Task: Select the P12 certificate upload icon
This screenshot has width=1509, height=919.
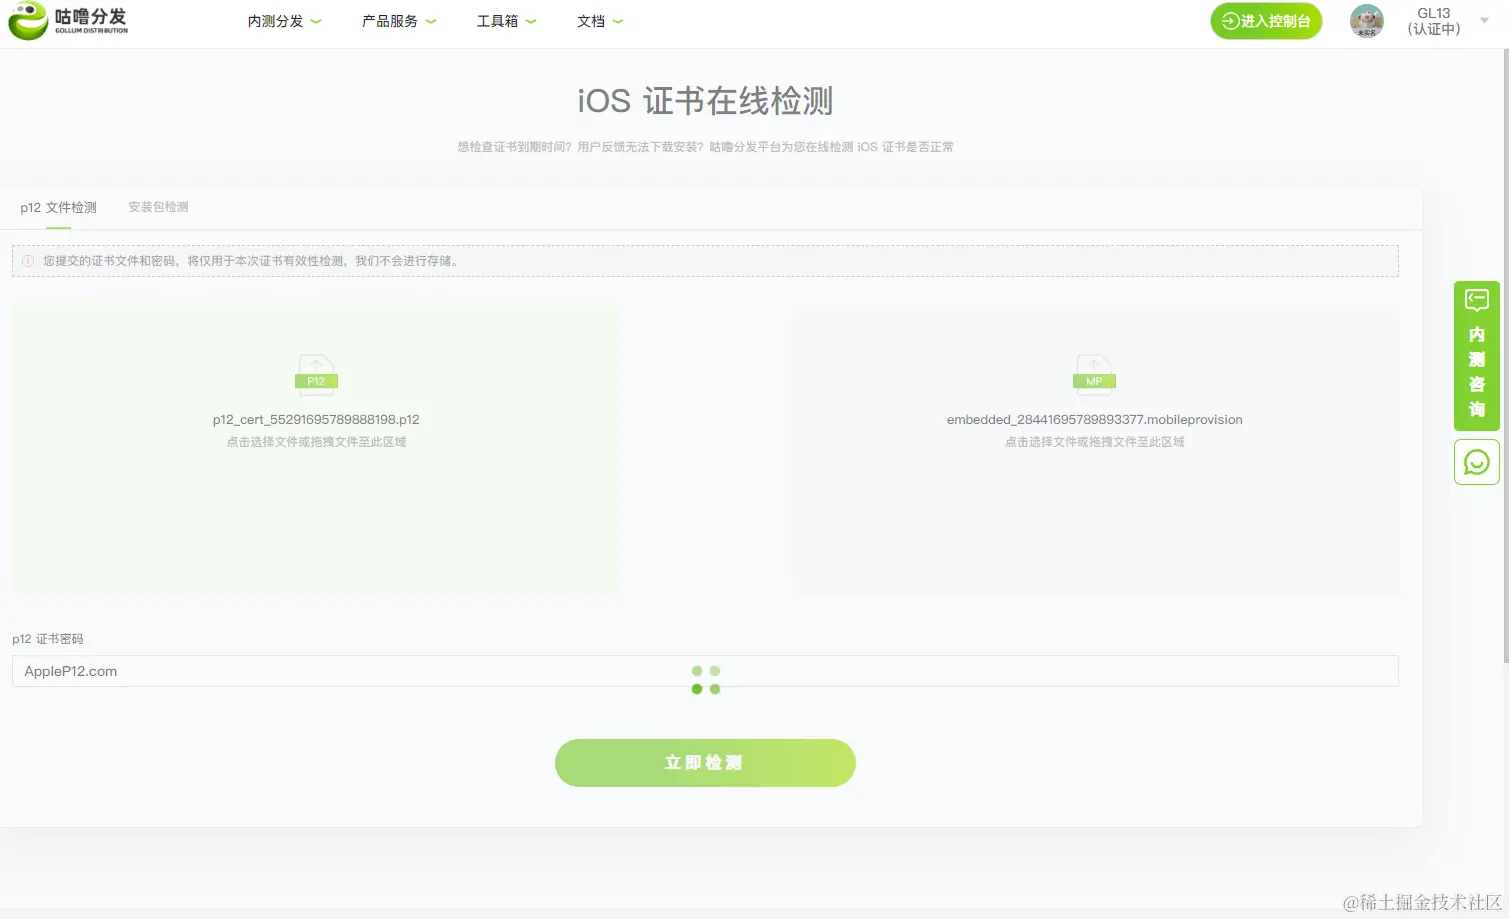Action: click(316, 374)
